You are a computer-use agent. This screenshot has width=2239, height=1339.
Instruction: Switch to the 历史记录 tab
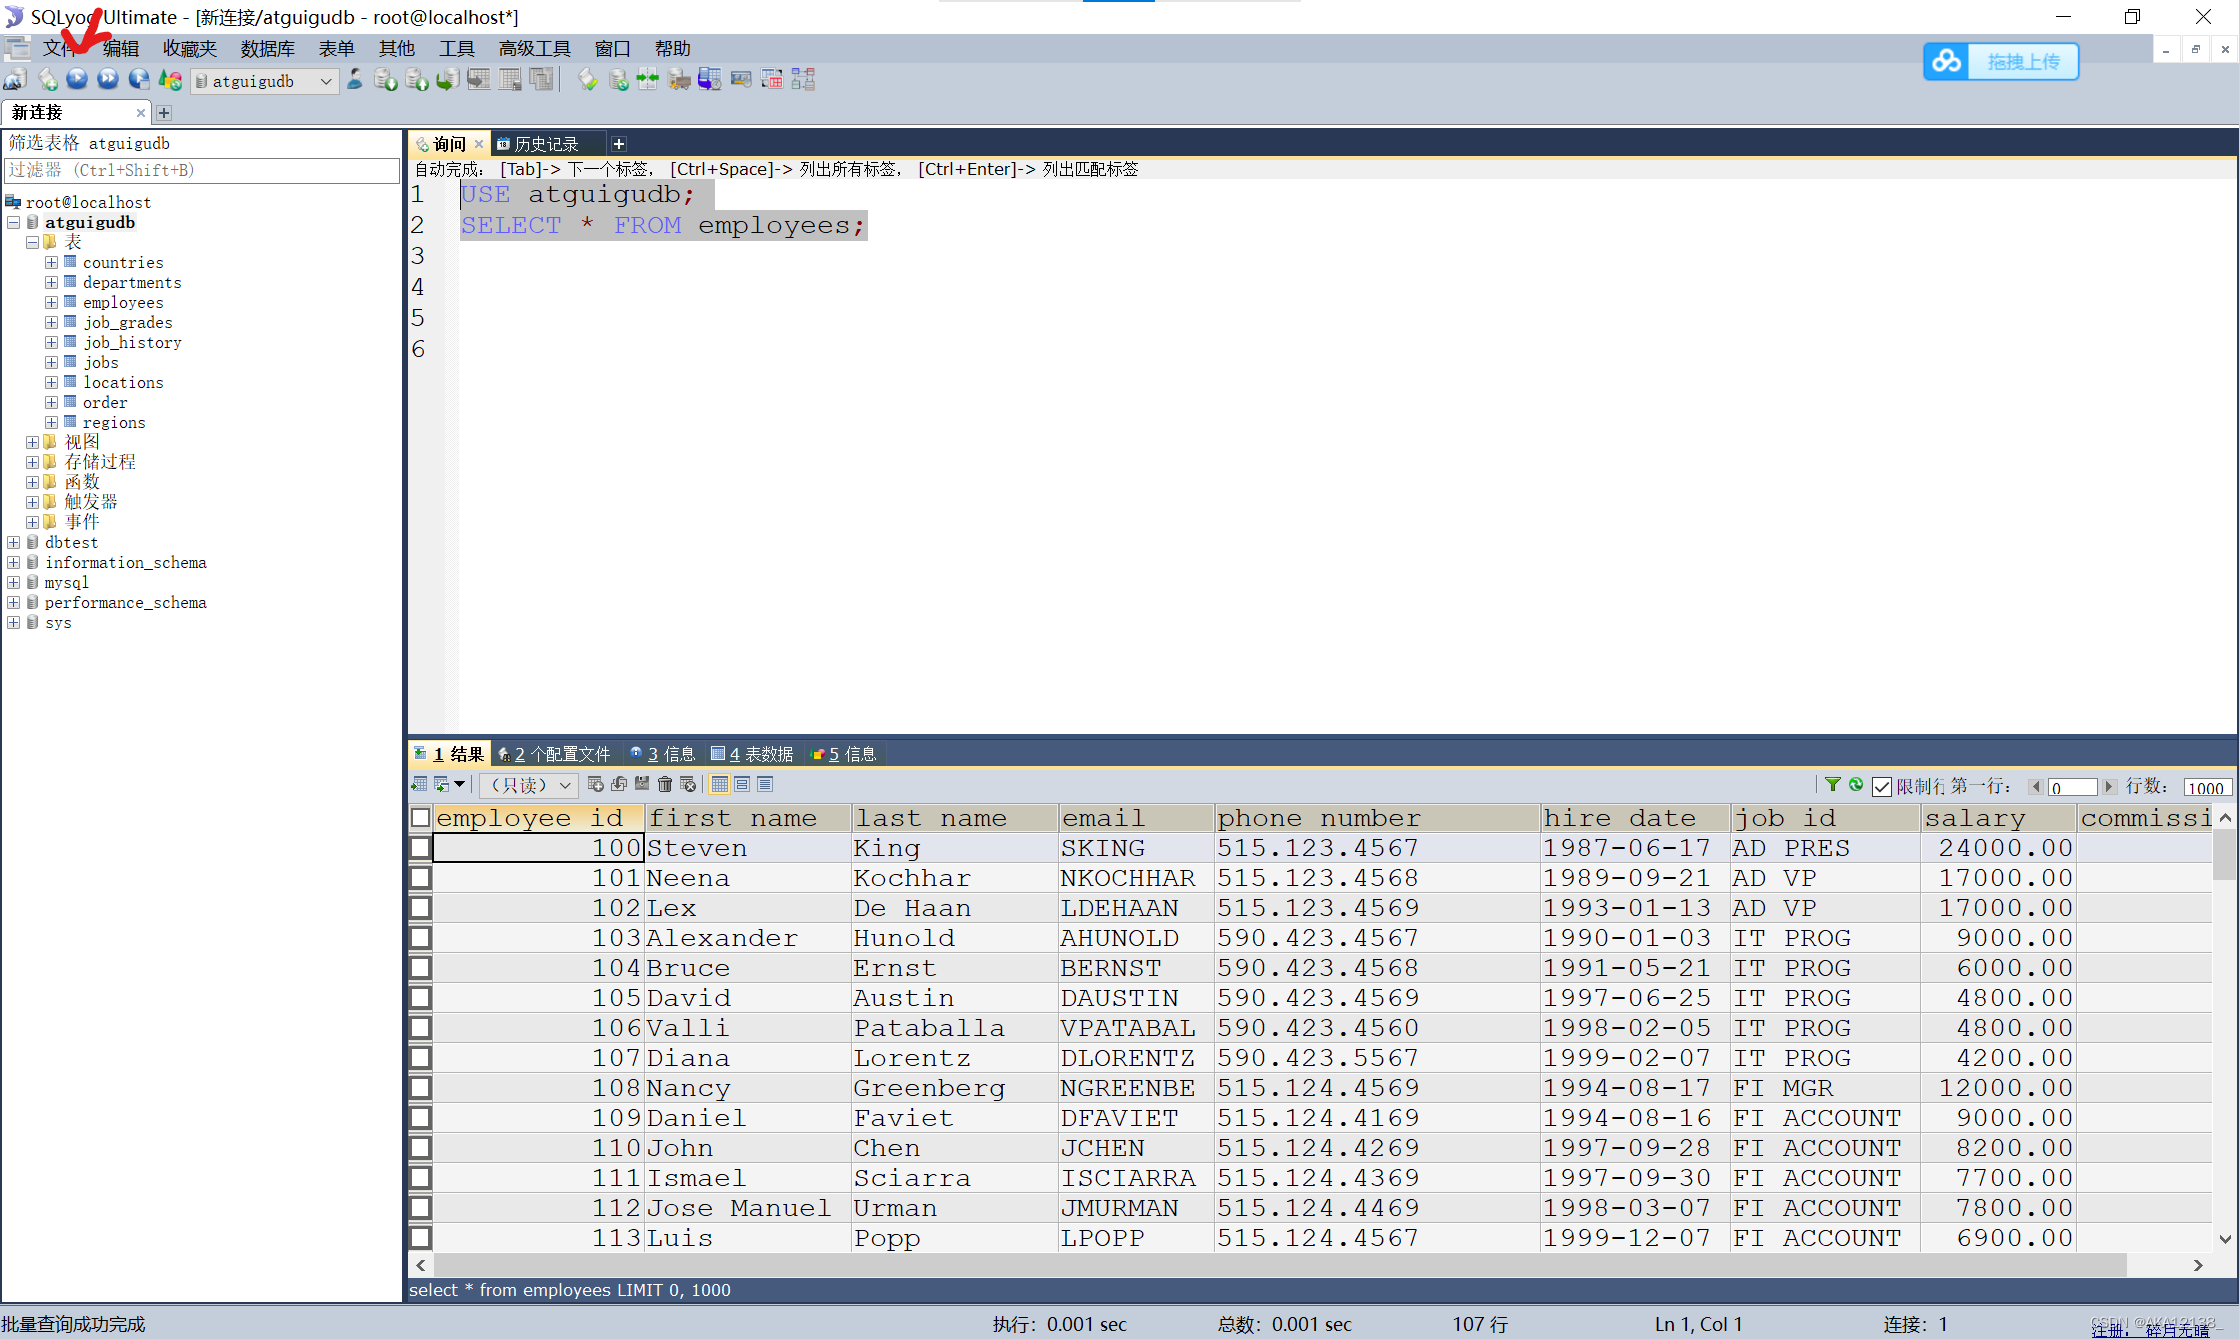tap(546, 144)
